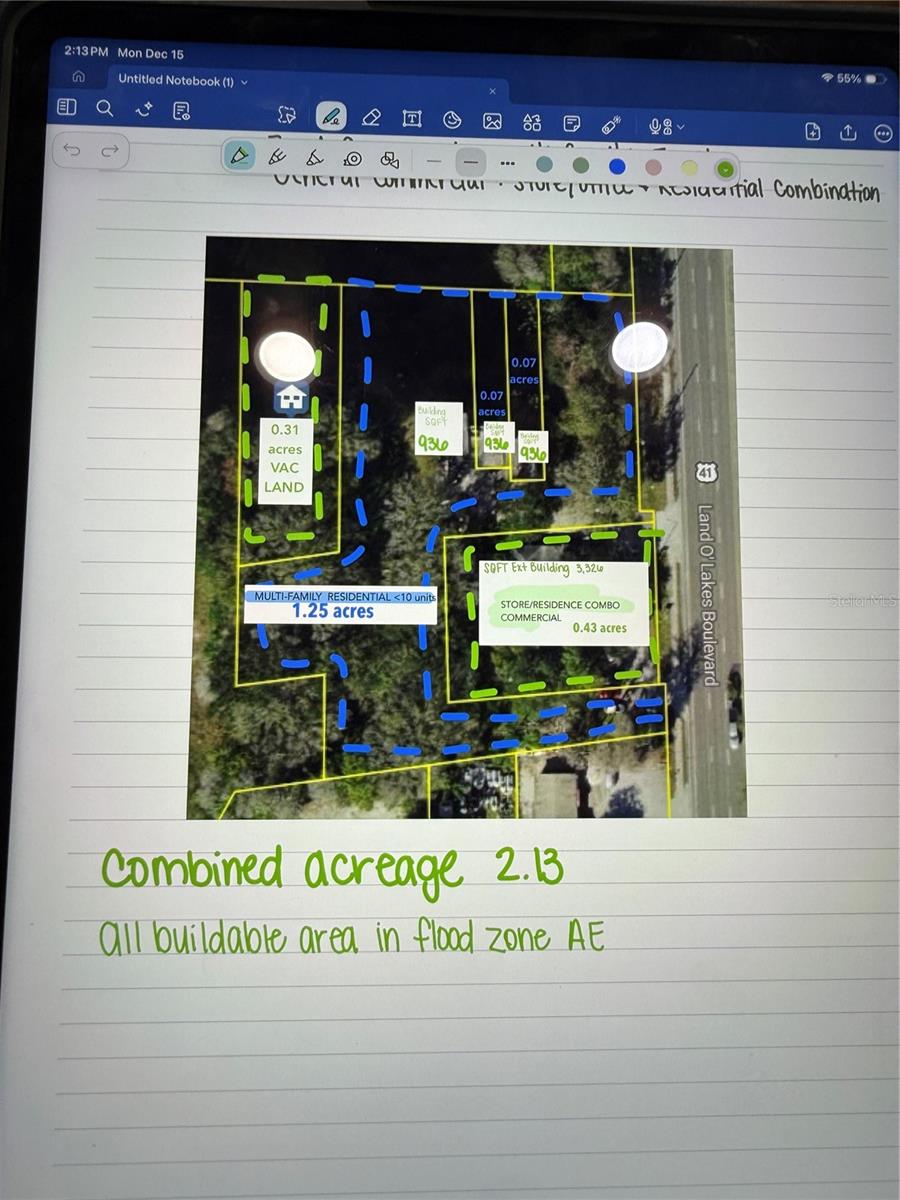Screen dimensions: 900x1200
Task: Open the ellipsis more options menu
Action: click(882, 133)
